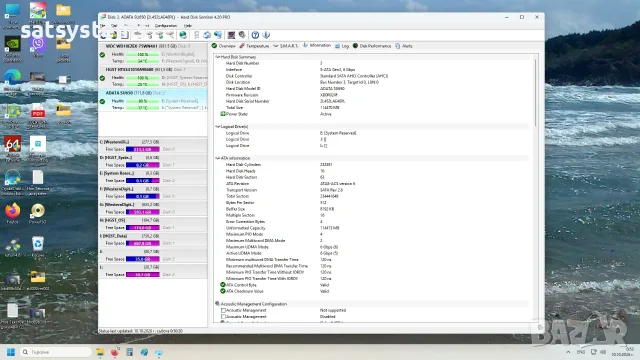Click the Power State row icon
Screen dimensions: 640x360
coord(223,114)
